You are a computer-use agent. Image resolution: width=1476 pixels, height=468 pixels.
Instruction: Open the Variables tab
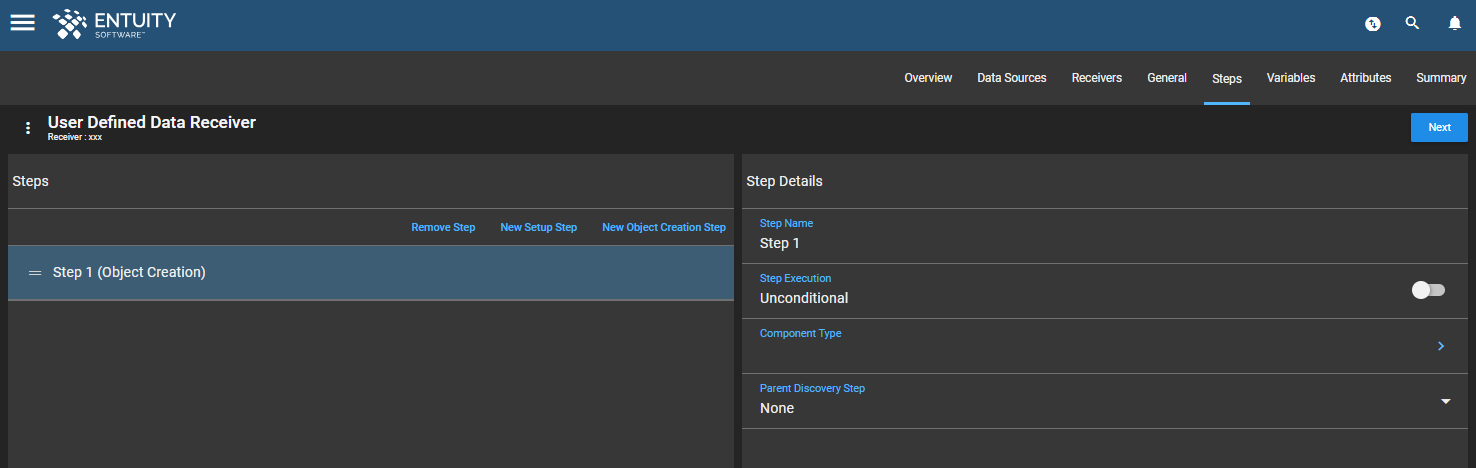pyautogui.click(x=1291, y=78)
